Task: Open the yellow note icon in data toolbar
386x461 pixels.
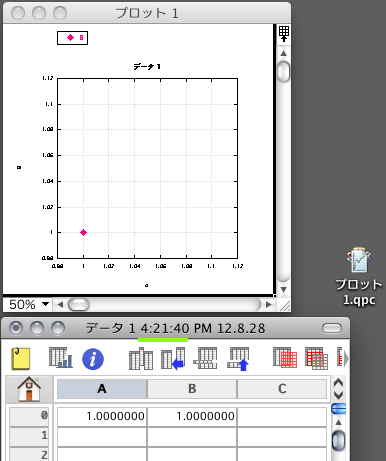Action: coord(21,359)
